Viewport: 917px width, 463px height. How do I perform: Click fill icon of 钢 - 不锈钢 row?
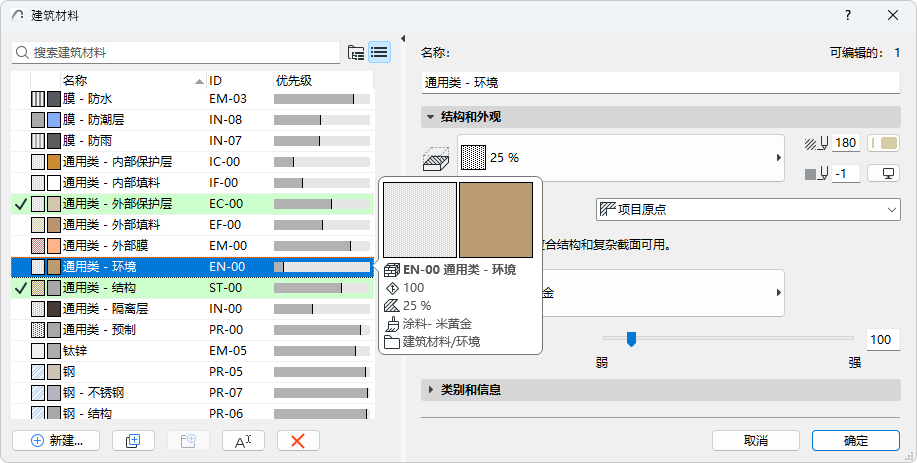coord(38,392)
